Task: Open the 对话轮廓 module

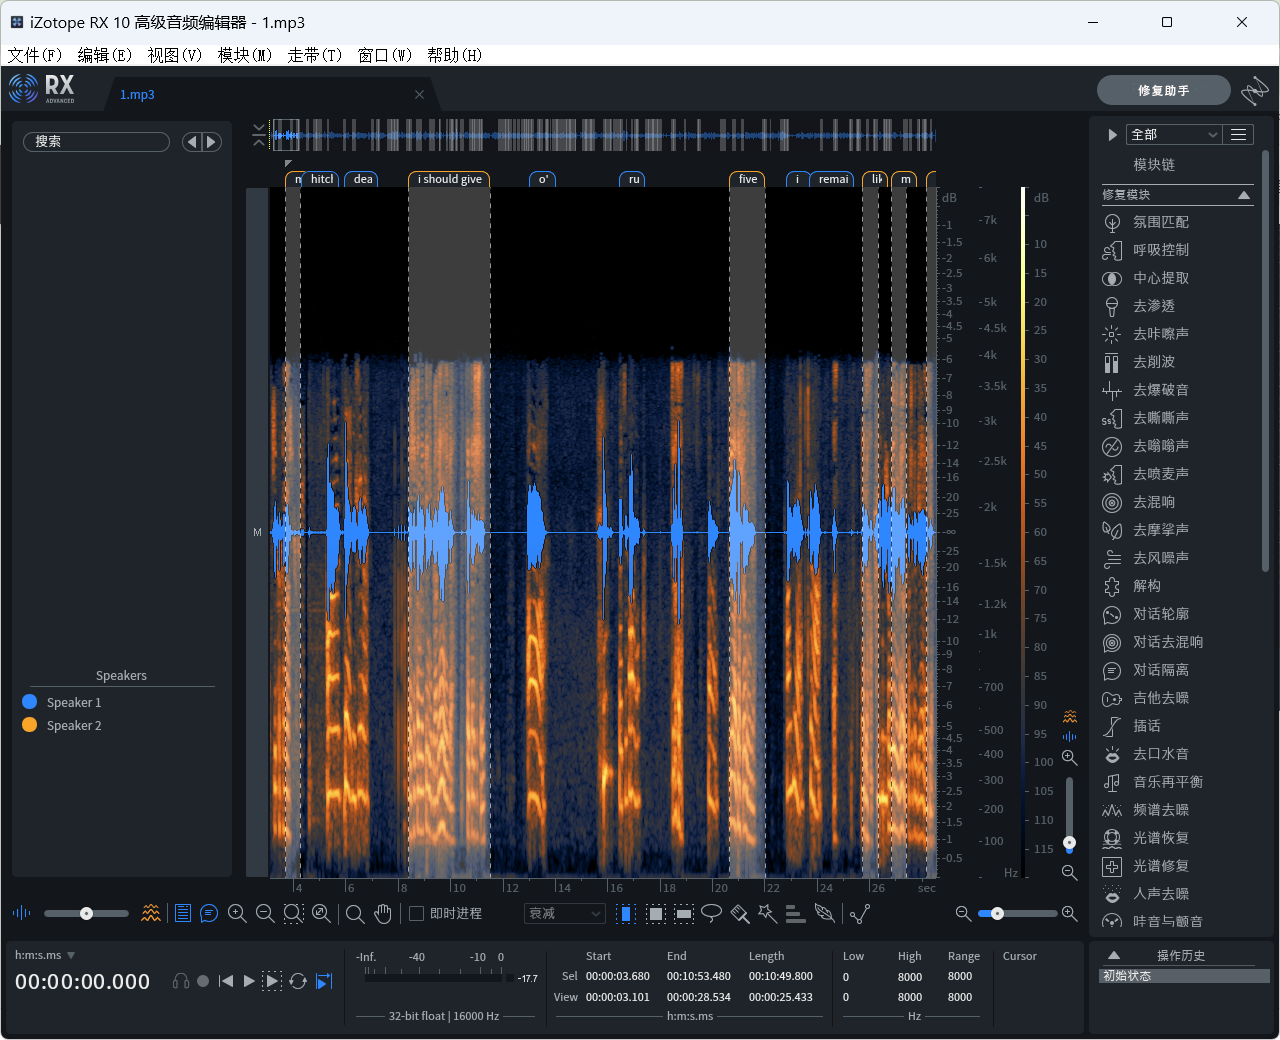Action: pos(1160,614)
